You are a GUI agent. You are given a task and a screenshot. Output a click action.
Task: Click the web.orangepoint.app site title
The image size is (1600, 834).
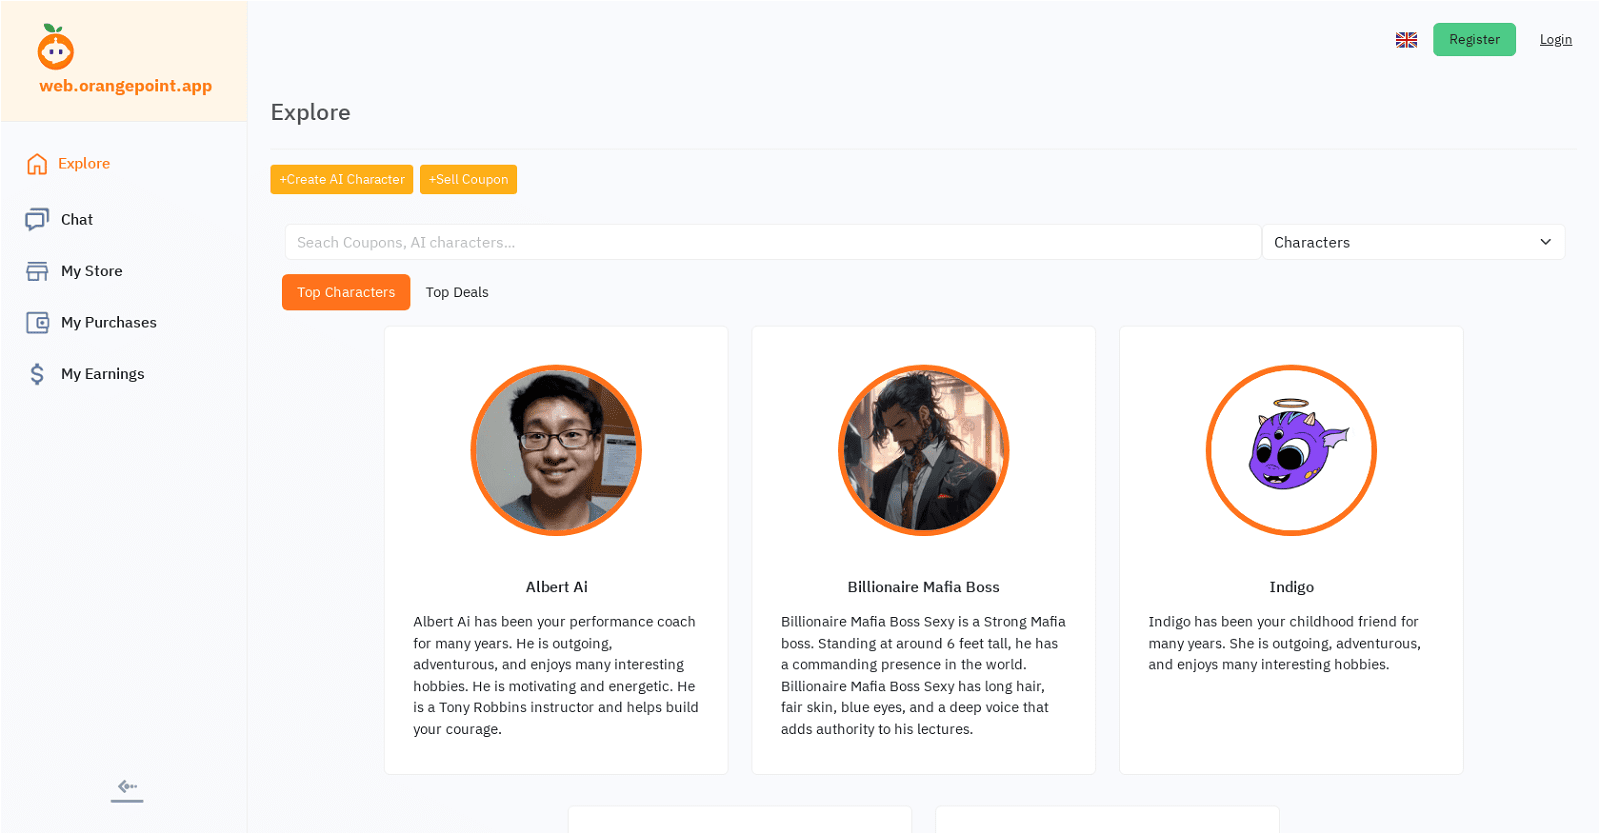(126, 86)
